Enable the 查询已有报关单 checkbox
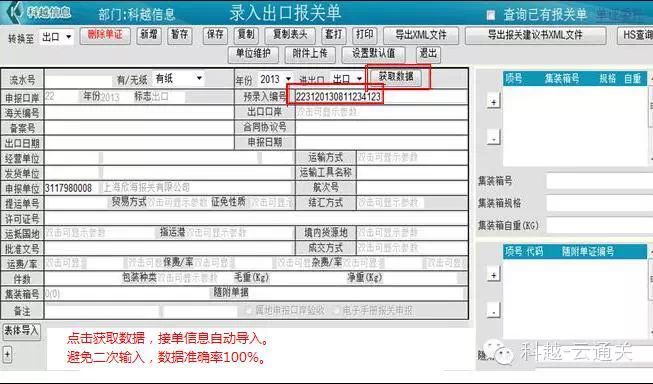653x384 pixels. tap(491, 15)
